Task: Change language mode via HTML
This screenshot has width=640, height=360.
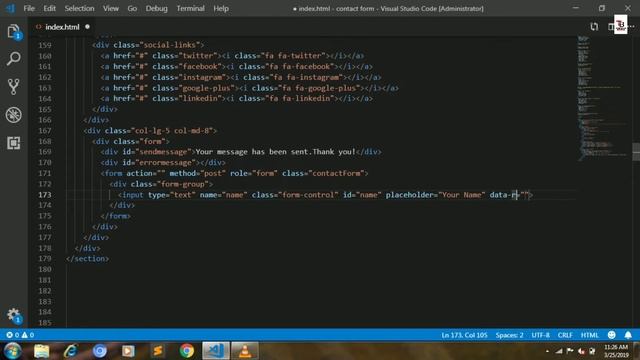Action: [x=589, y=335]
